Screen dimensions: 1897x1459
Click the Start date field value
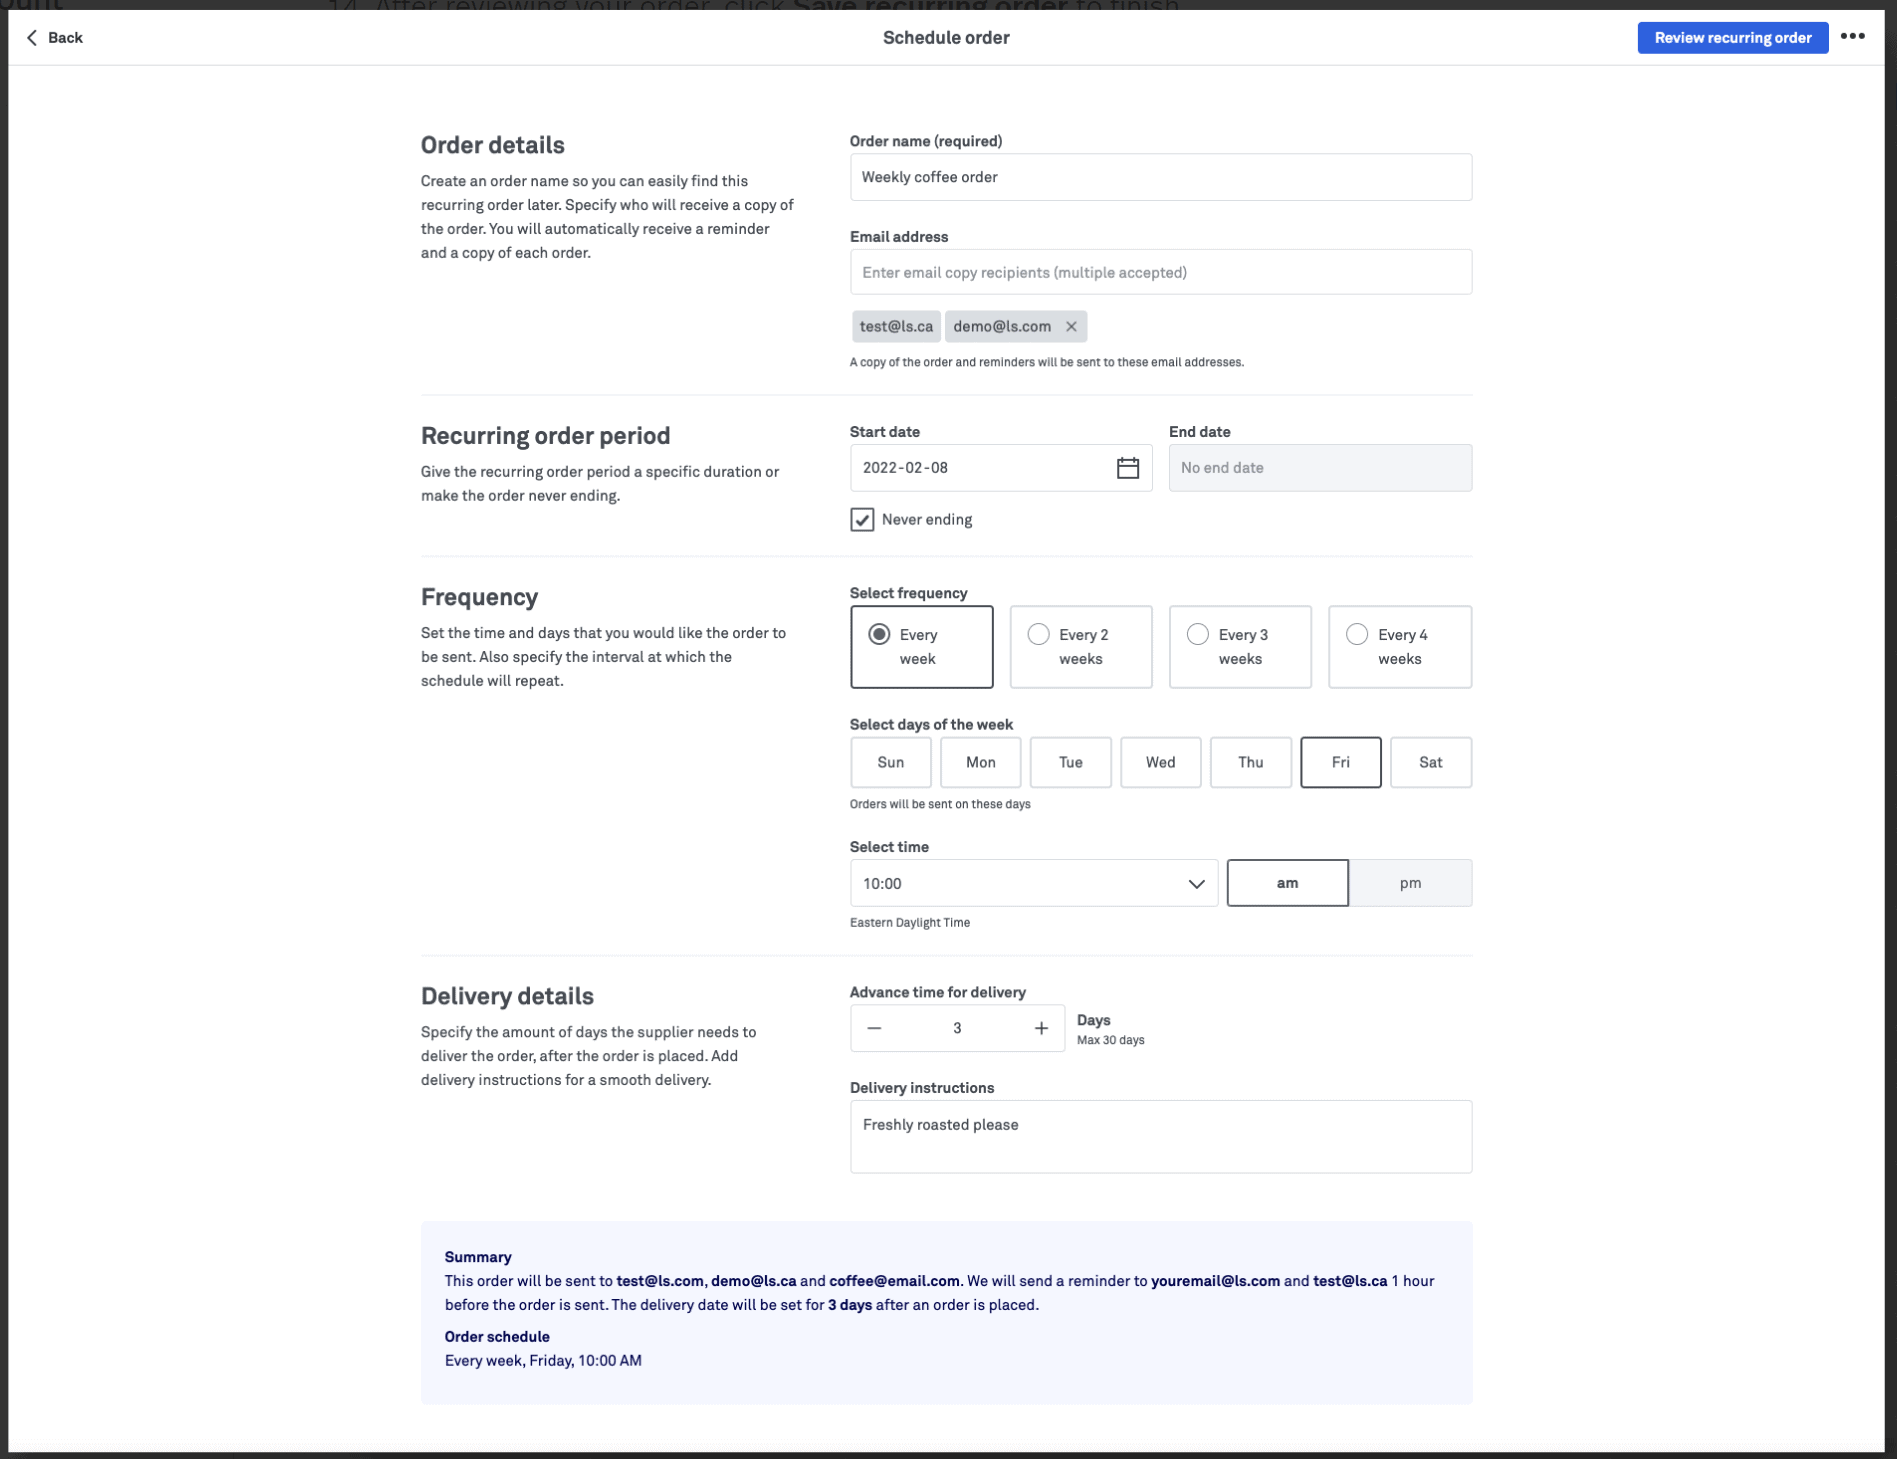point(906,468)
